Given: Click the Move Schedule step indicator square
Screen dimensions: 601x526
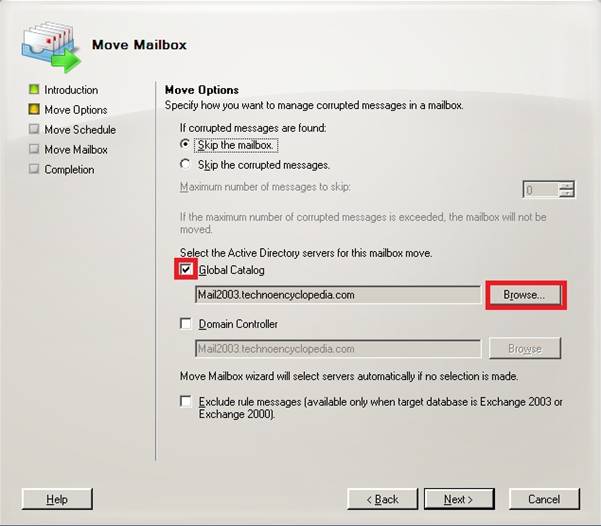Looking at the screenshot, I should tap(34, 129).
